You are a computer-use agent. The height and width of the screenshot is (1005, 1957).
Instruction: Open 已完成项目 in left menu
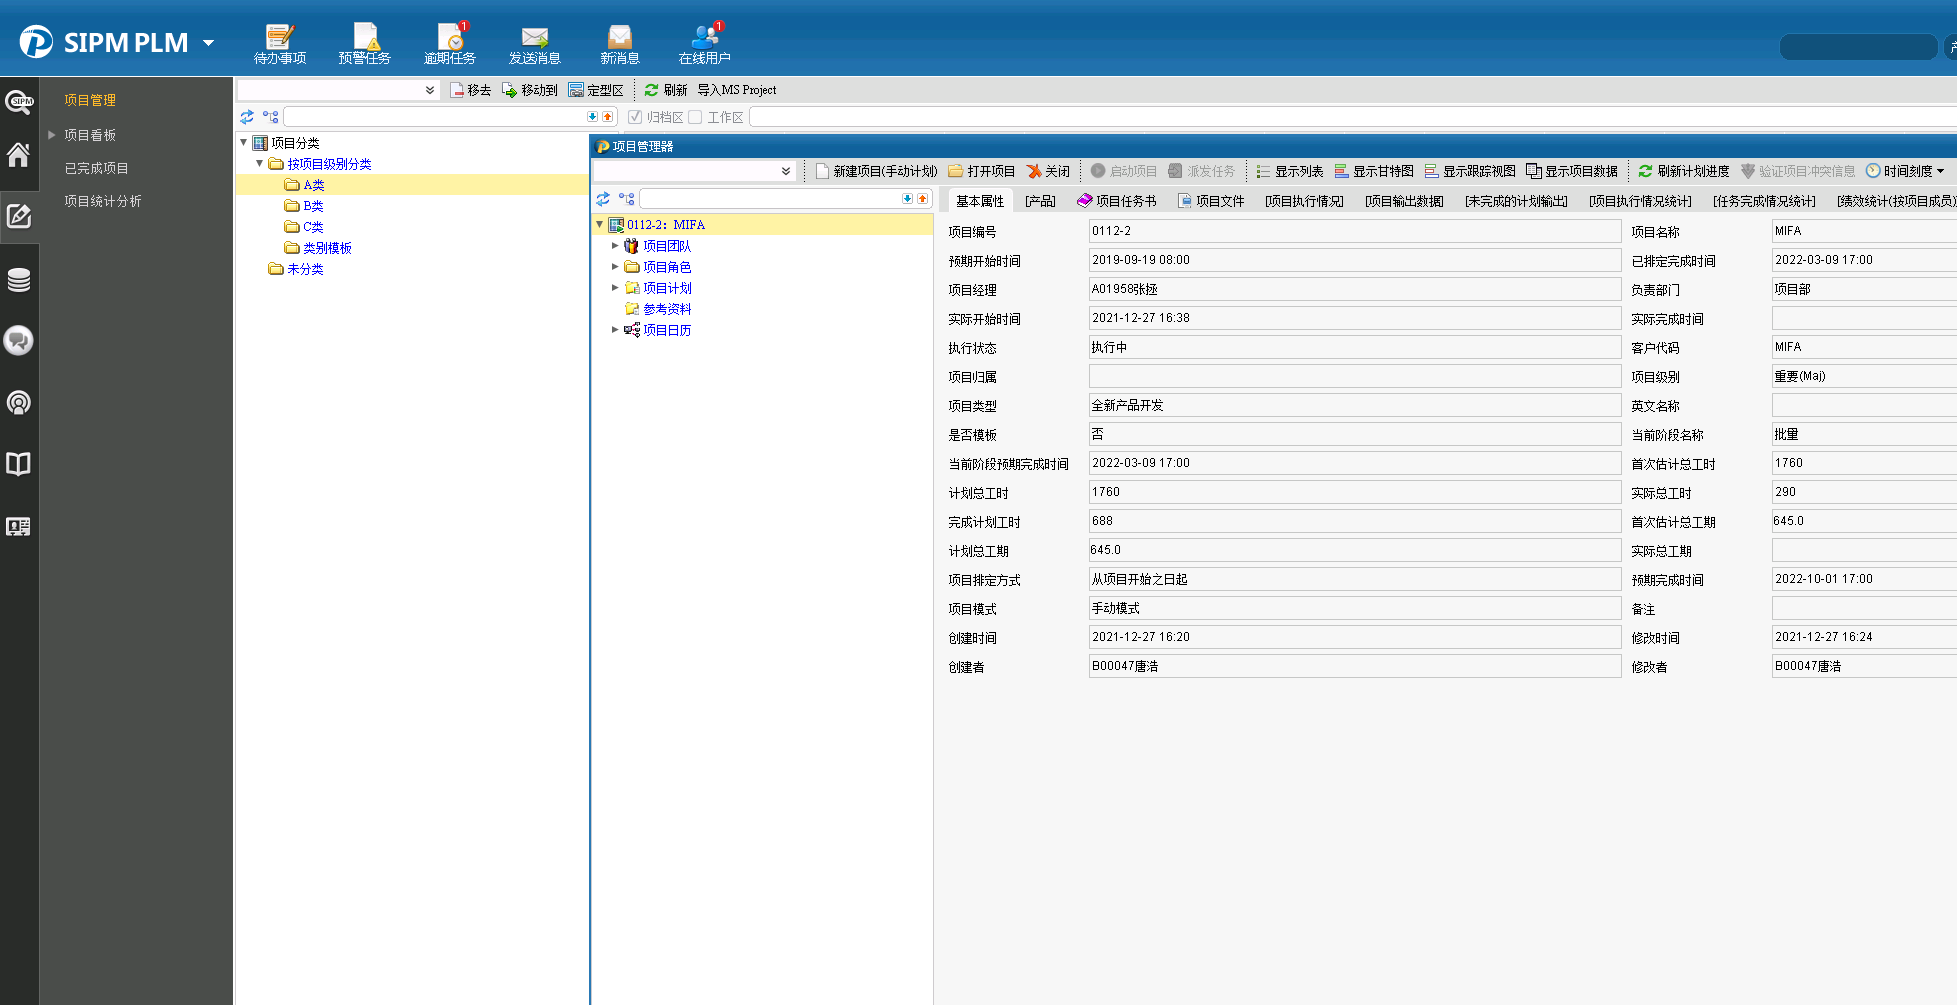point(96,168)
